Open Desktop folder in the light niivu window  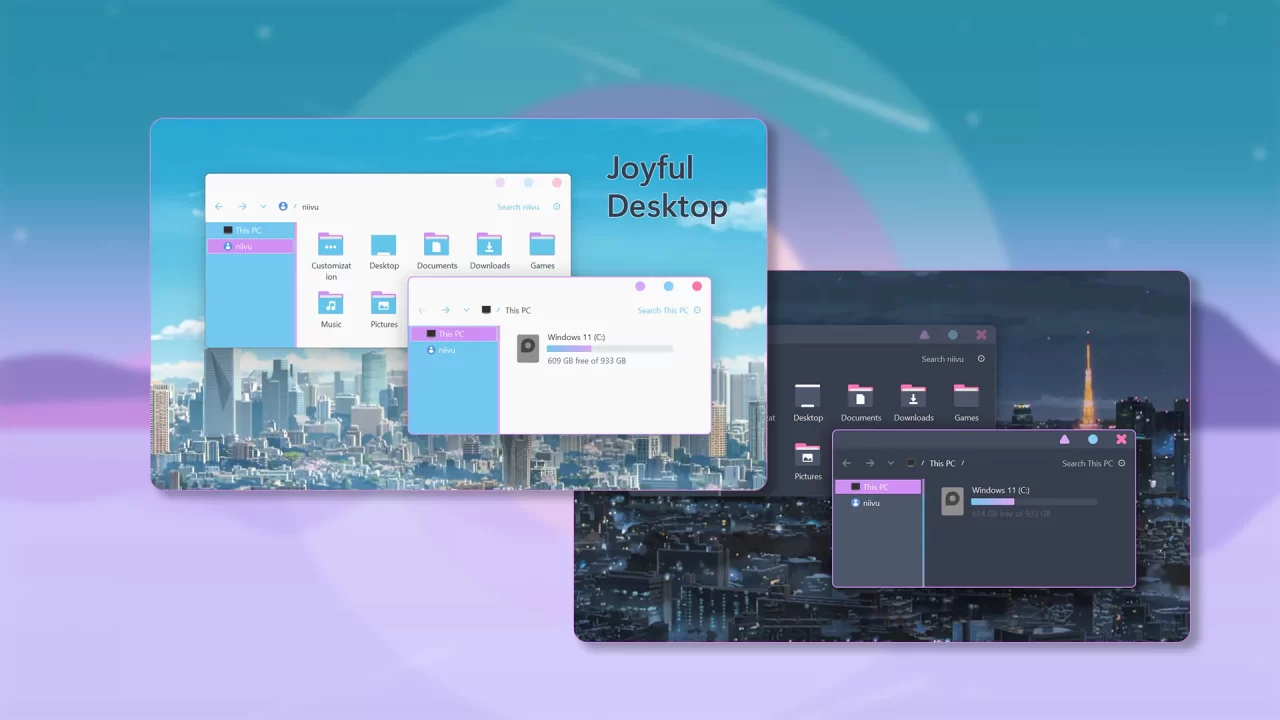click(x=384, y=252)
